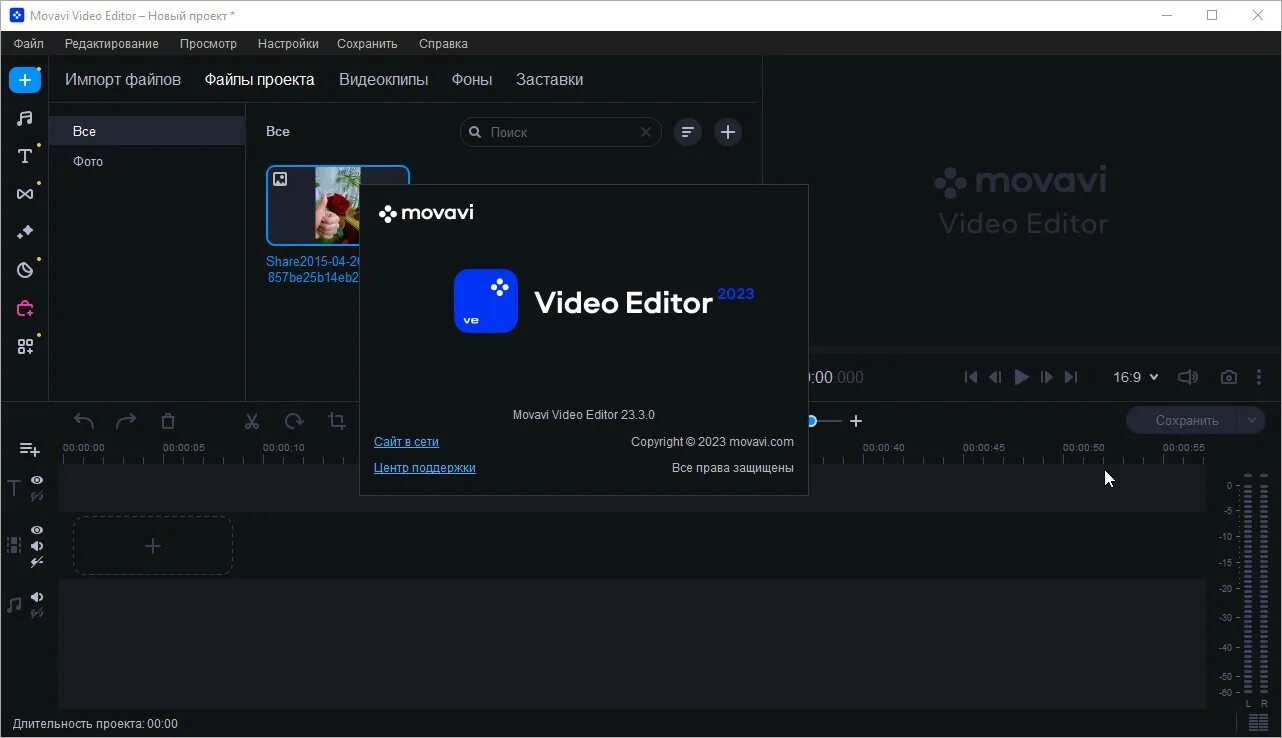Click the timeline zoom slider handle
Screen dimensions: 1282x738
812,421
